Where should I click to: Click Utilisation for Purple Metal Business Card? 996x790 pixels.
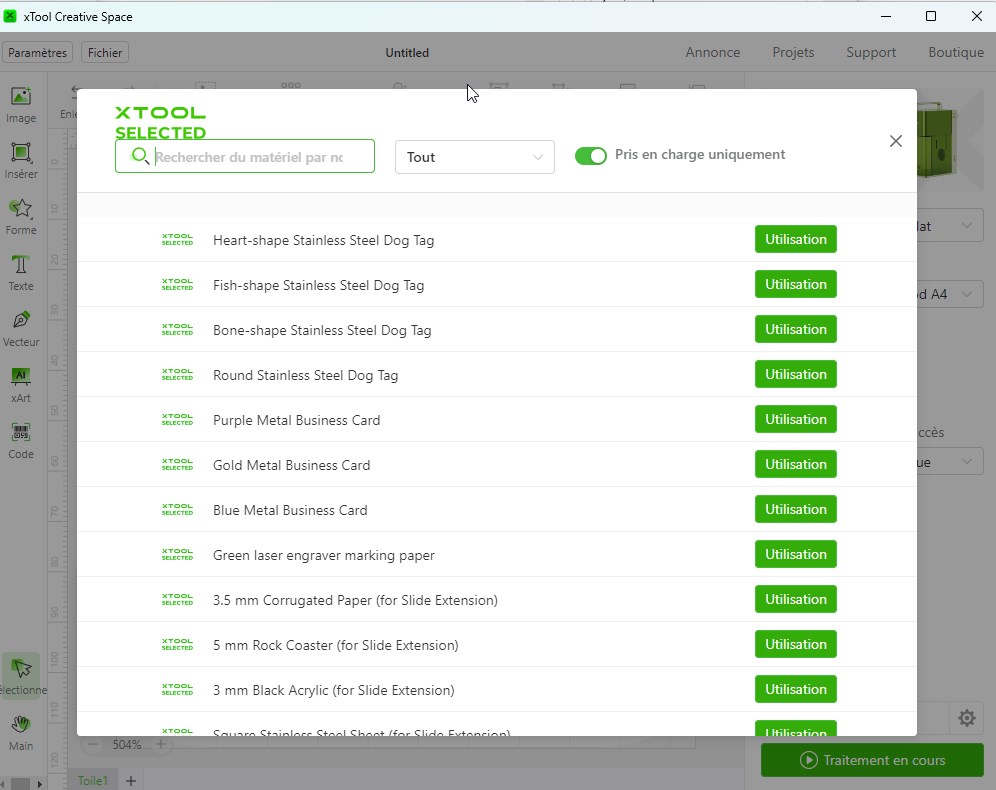(795, 419)
